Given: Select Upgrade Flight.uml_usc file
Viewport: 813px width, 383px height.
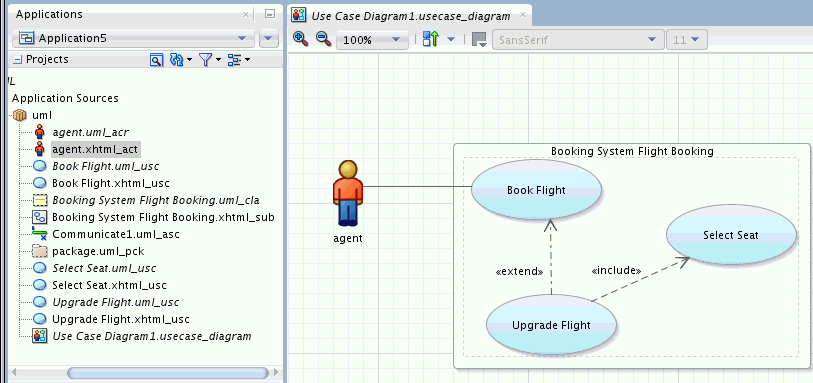Looking at the screenshot, I should 116,302.
